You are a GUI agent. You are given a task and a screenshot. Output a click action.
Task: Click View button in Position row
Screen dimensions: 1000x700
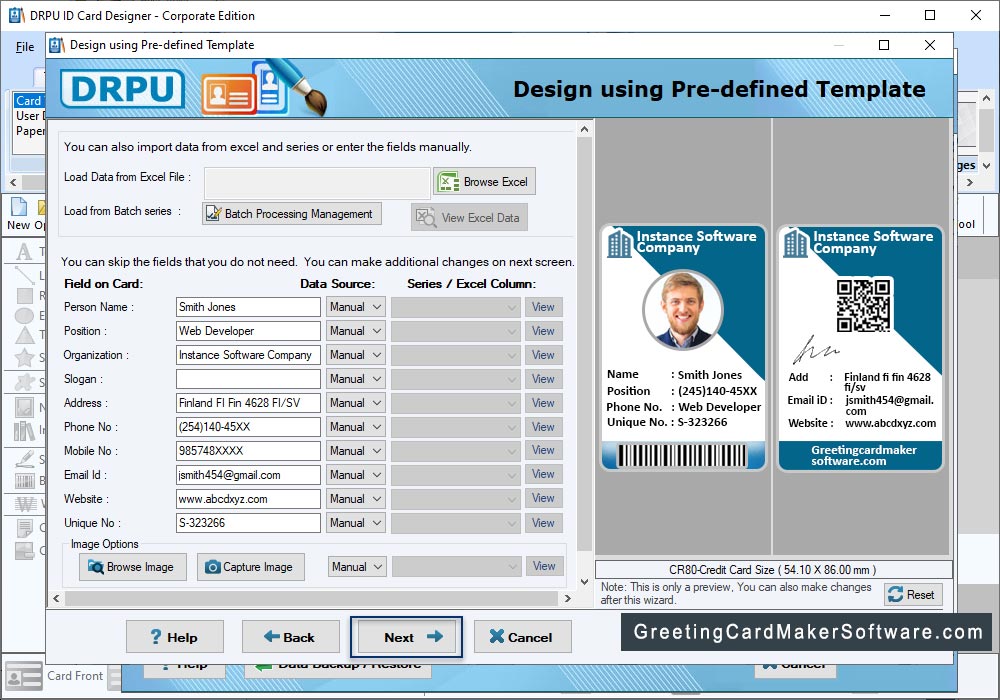click(543, 331)
